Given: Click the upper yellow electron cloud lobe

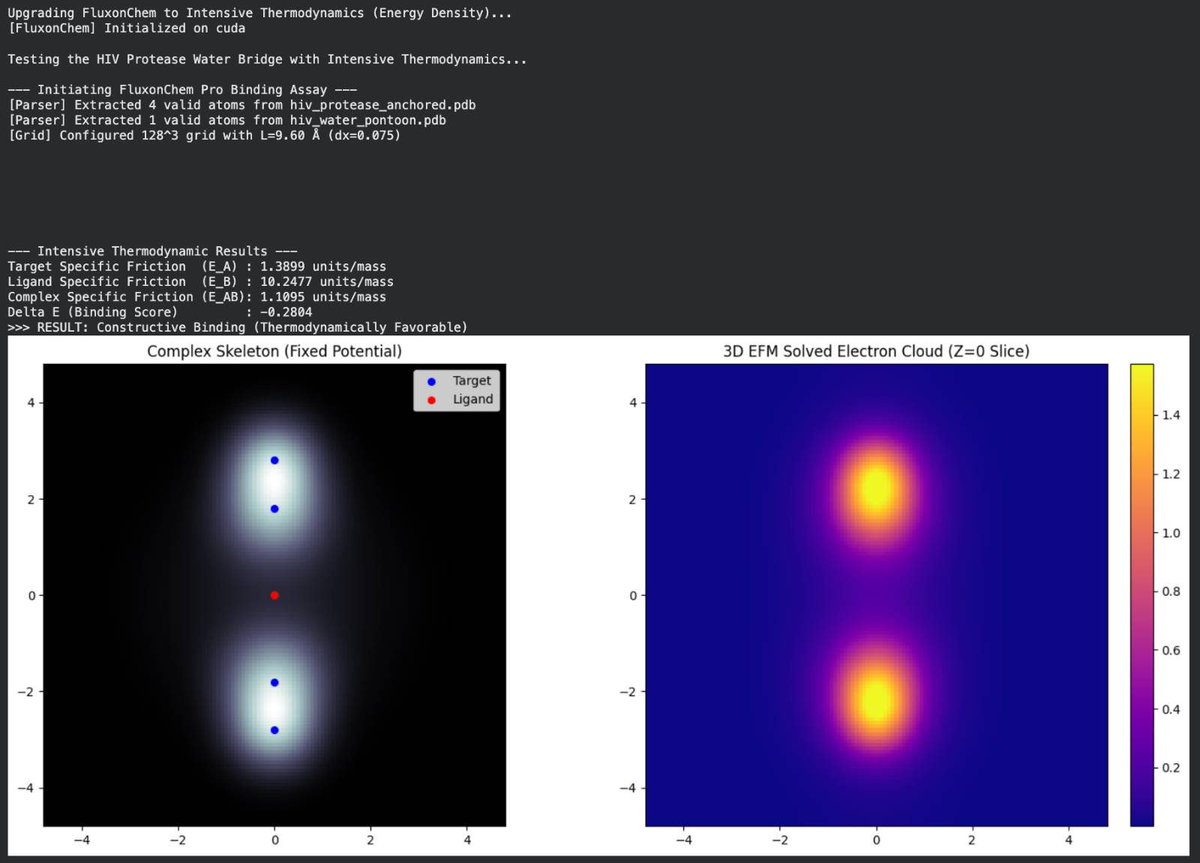Looking at the screenshot, I should pyautogui.click(x=876, y=488).
